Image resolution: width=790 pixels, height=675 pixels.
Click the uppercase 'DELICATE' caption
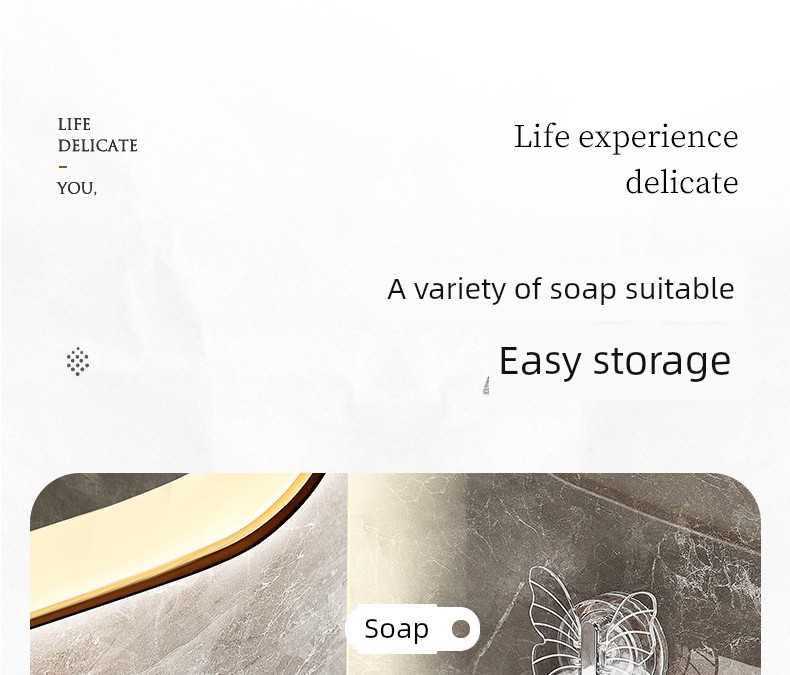click(97, 146)
